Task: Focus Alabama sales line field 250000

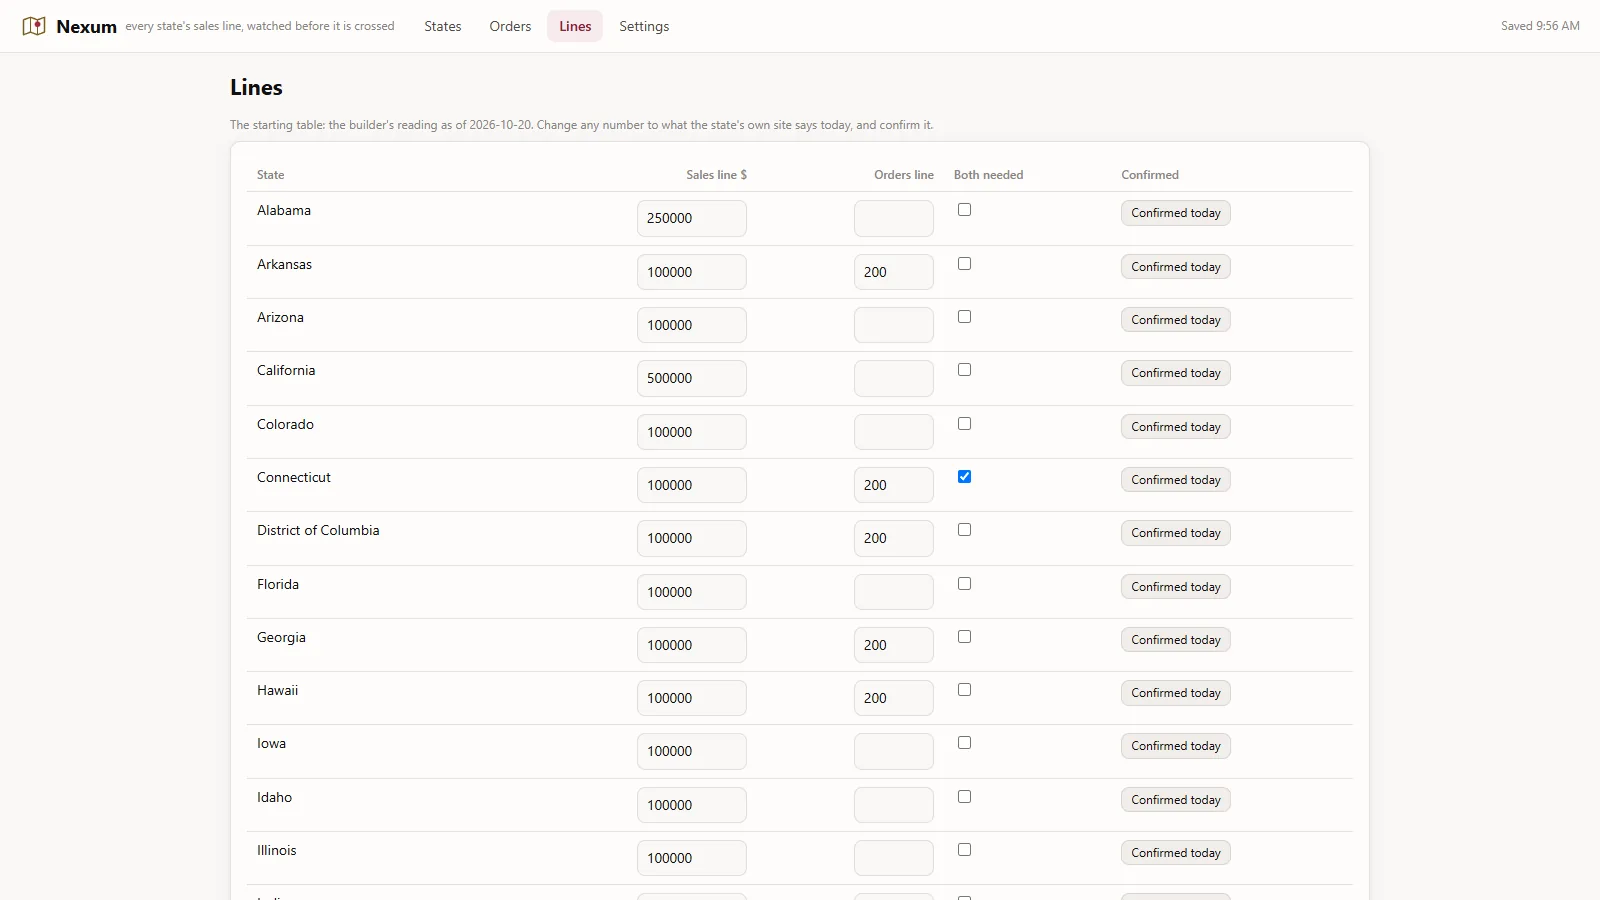Action: (x=692, y=218)
